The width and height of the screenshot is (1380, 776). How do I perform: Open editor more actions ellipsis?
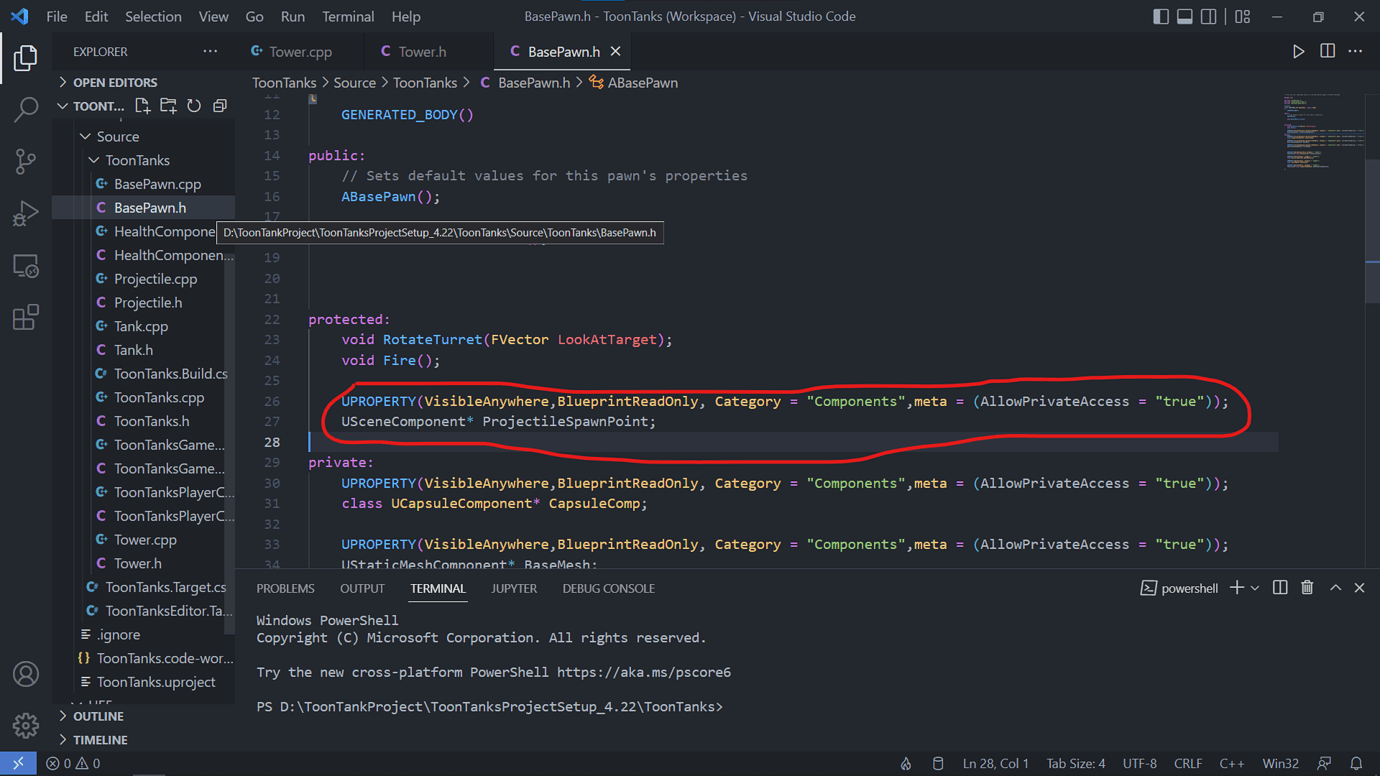coord(1355,51)
